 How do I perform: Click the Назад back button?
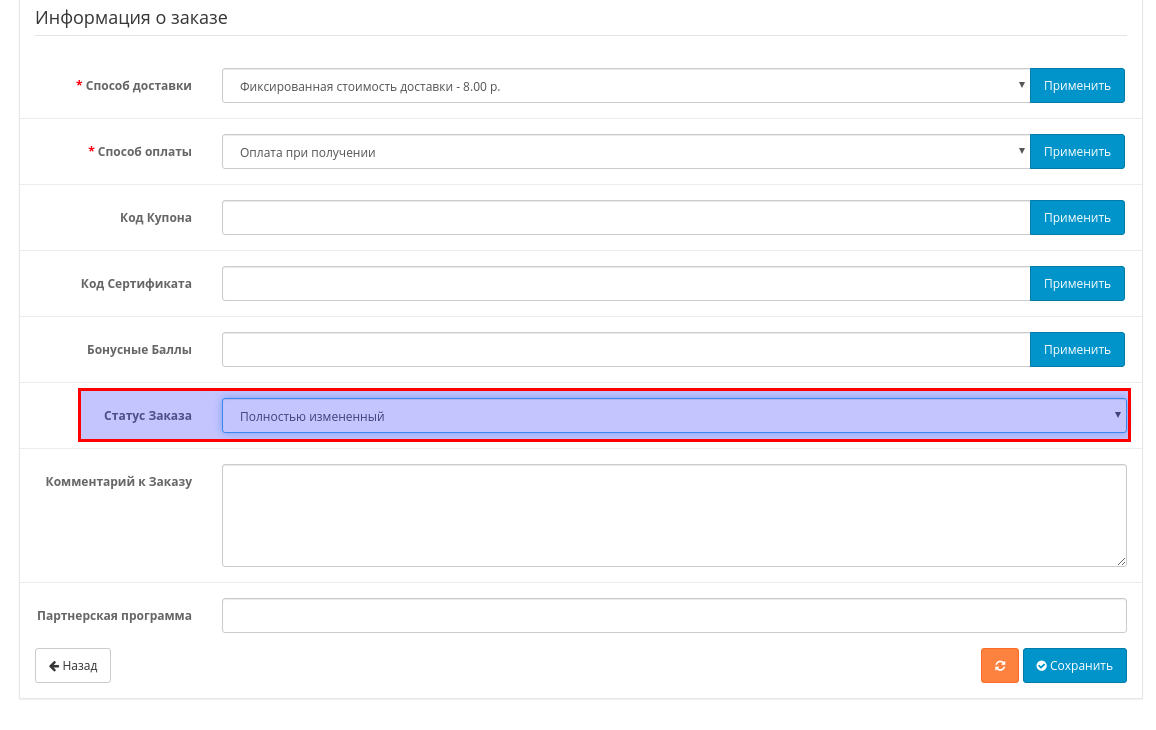click(73, 666)
